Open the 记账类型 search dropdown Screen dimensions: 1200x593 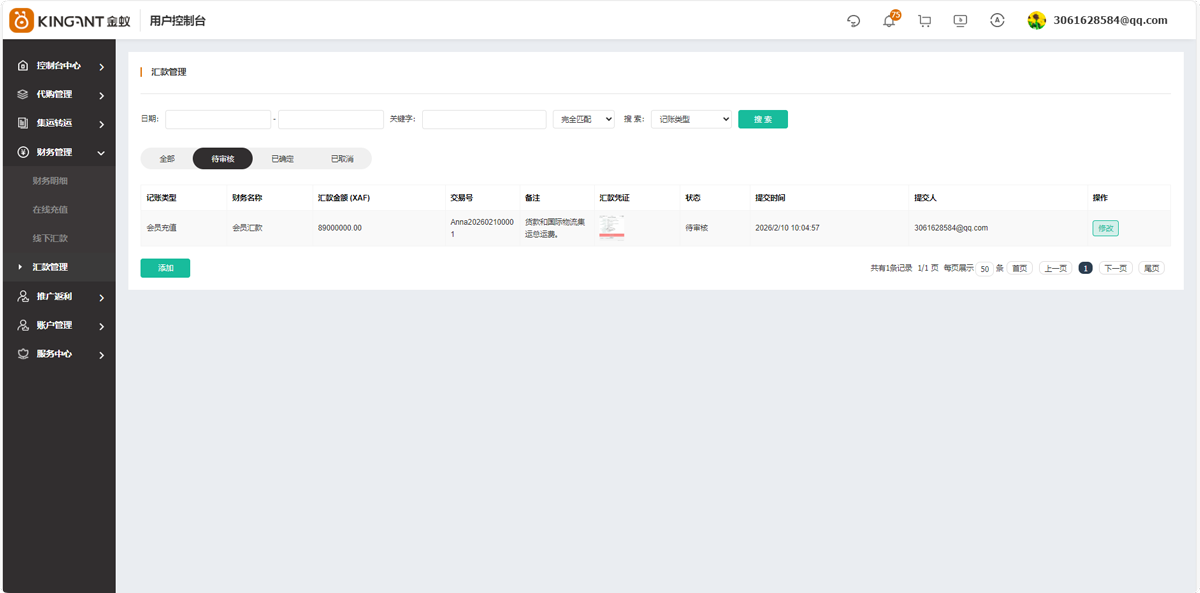693,119
